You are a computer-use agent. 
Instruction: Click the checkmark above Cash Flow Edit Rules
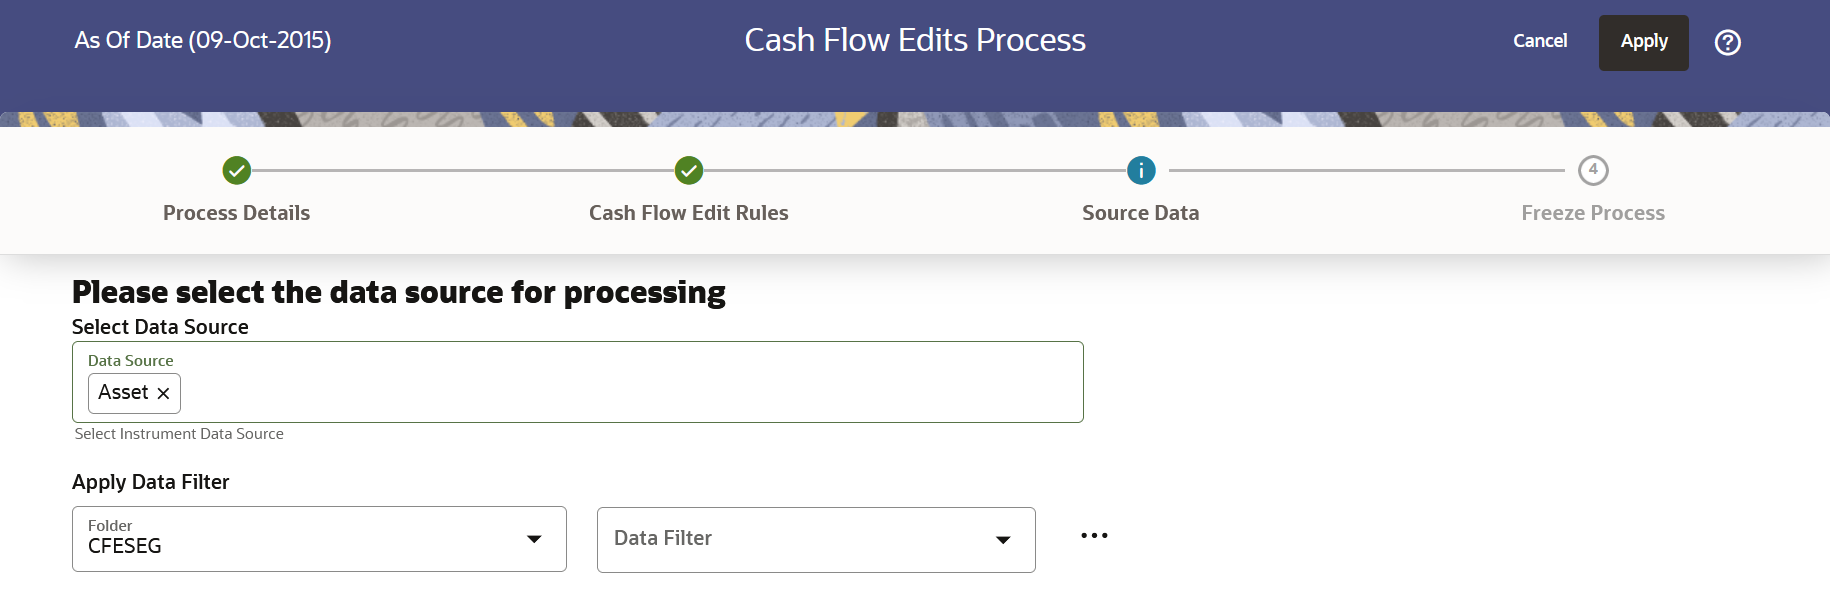688,170
